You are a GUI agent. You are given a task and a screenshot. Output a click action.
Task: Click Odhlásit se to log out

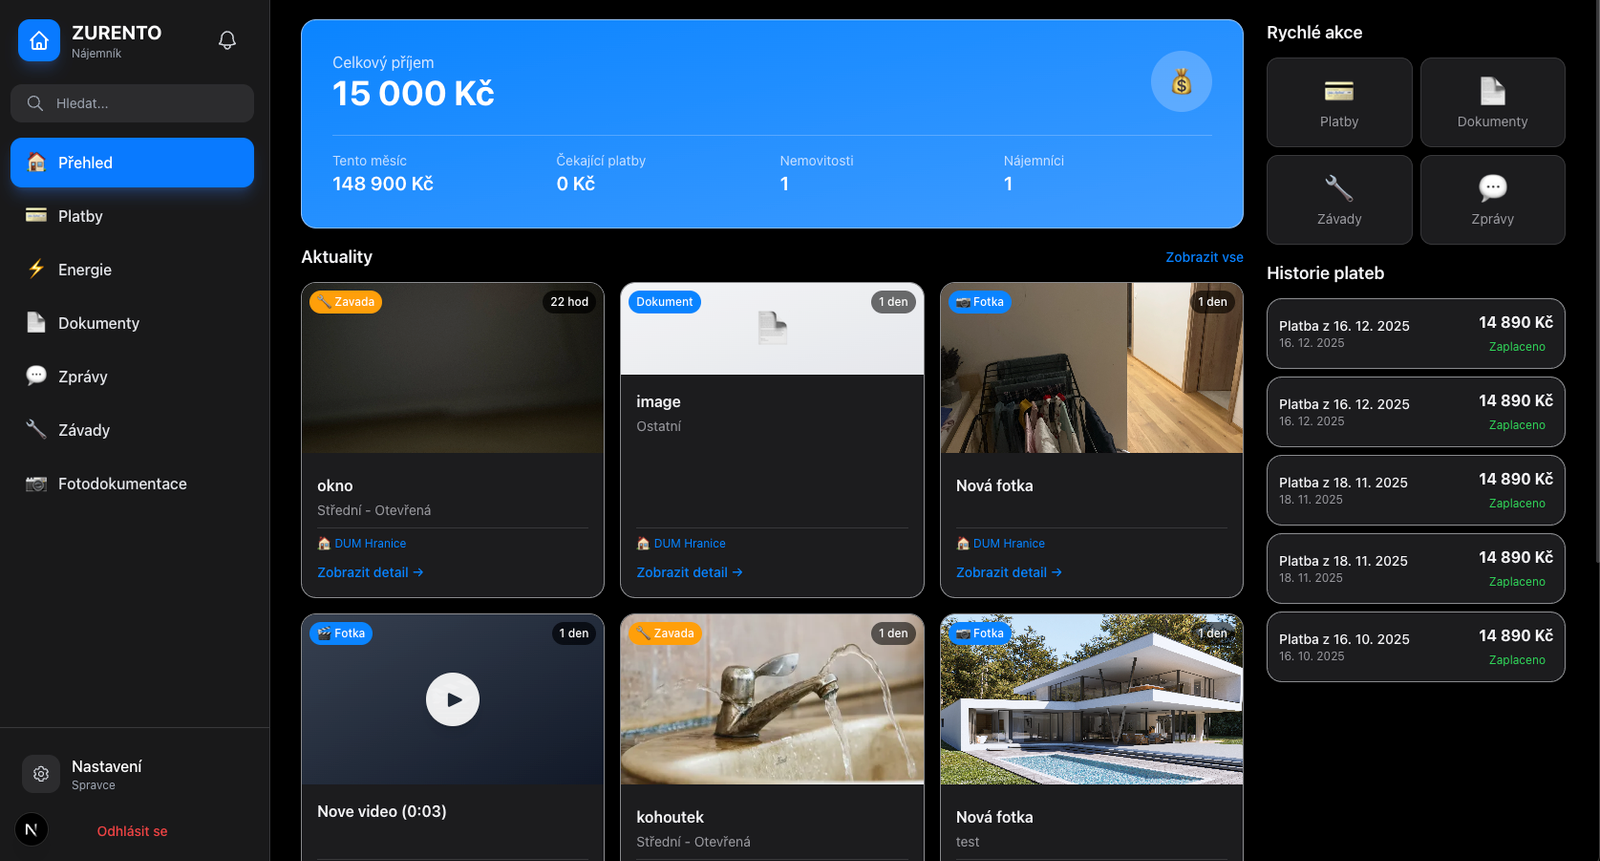(x=132, y=831)
